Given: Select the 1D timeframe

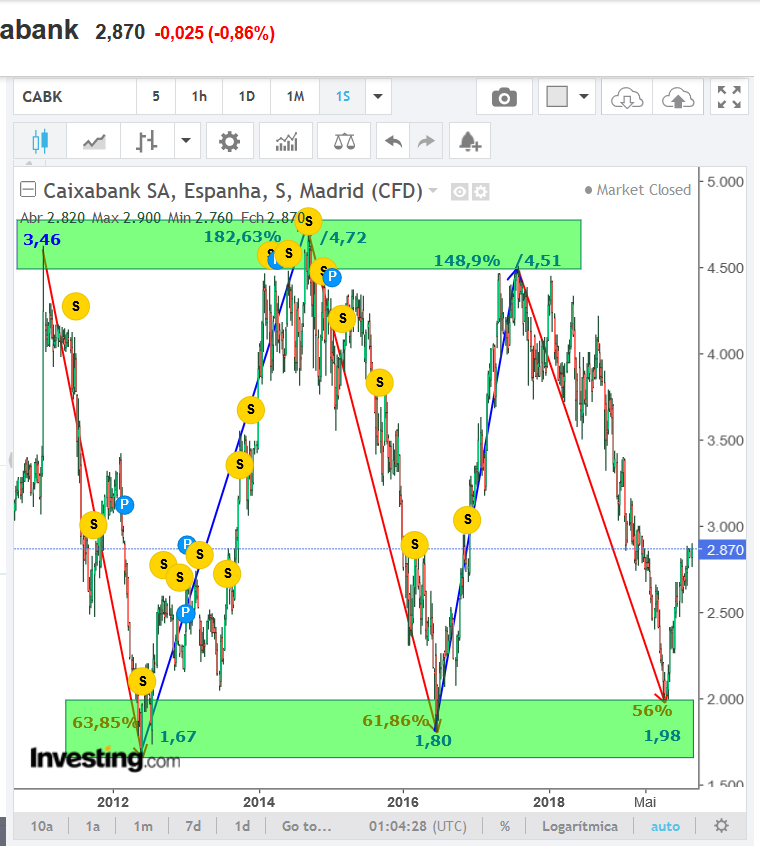Looking at the screenshot, I should click(x=247, y=97).
